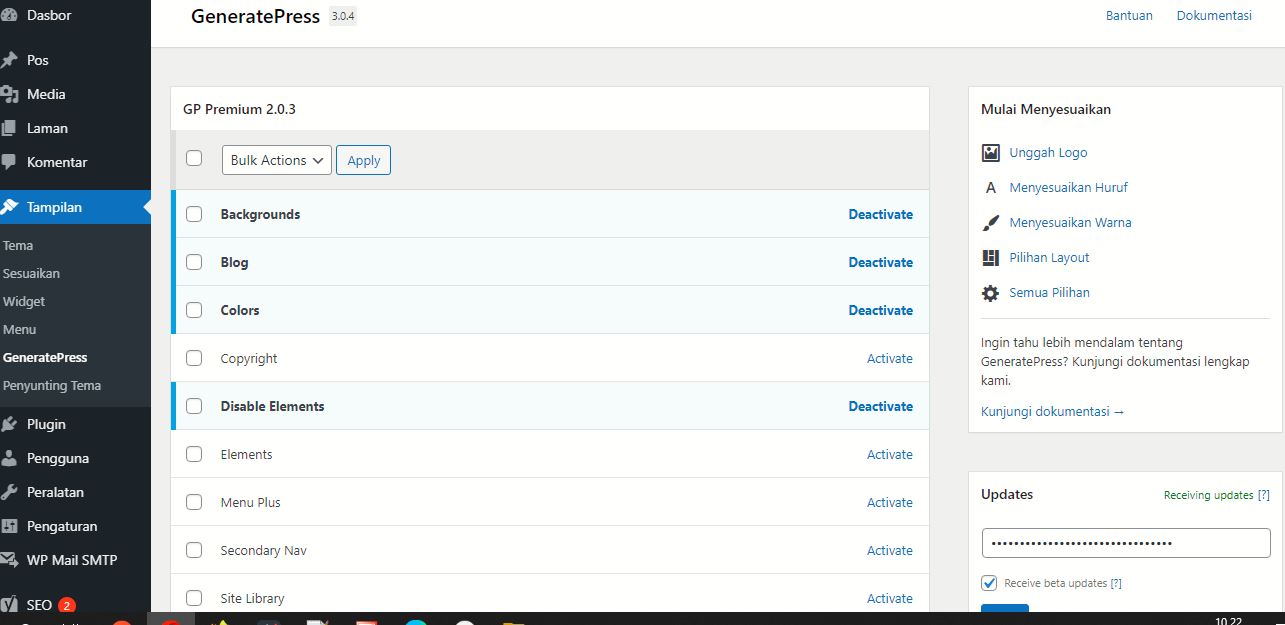The width and height of the screenshot is (1285, 625).
Task: Open the Unggah Logo link
Action: point(1048,153)
